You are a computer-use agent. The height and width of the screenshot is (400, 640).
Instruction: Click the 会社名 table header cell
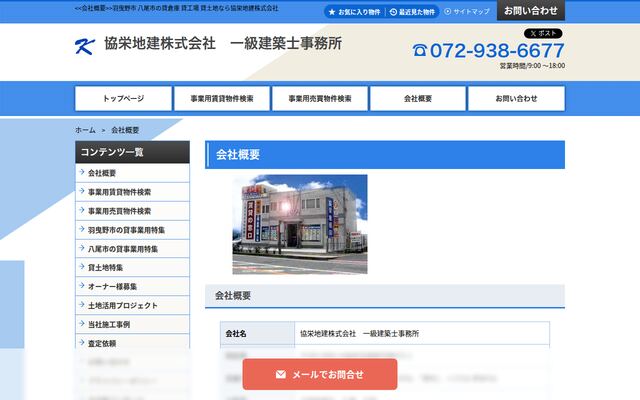coord(257,333)
